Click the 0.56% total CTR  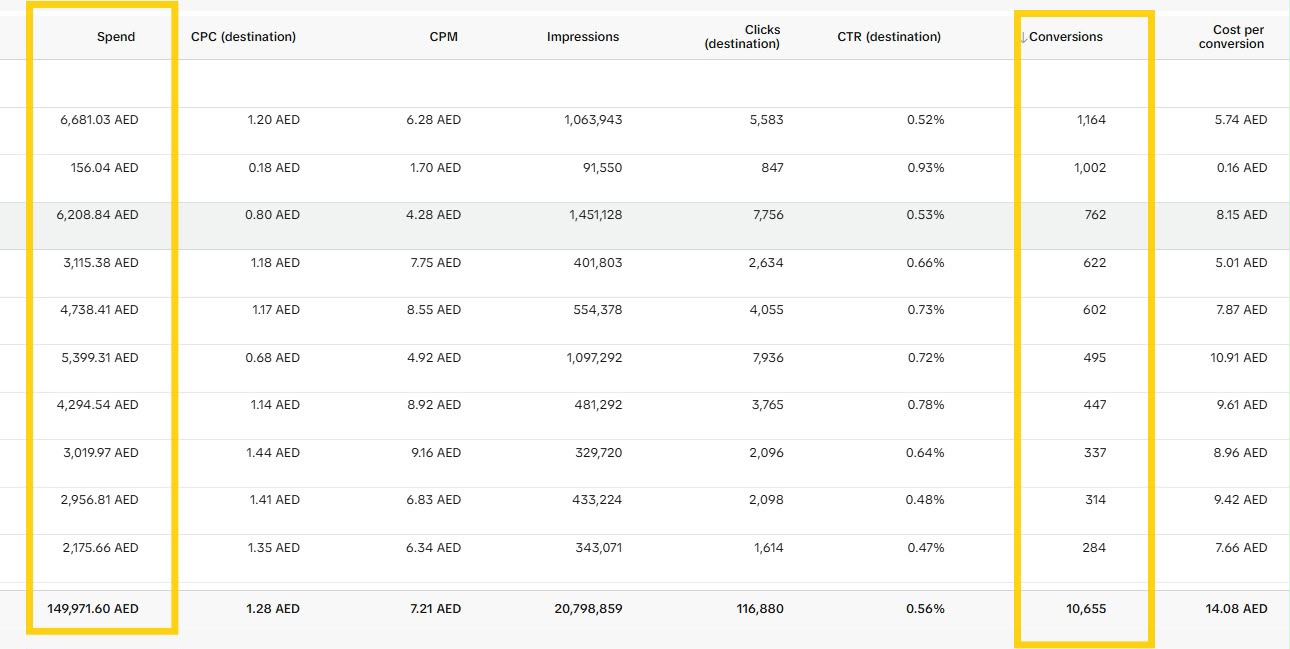tap(925, 609)
